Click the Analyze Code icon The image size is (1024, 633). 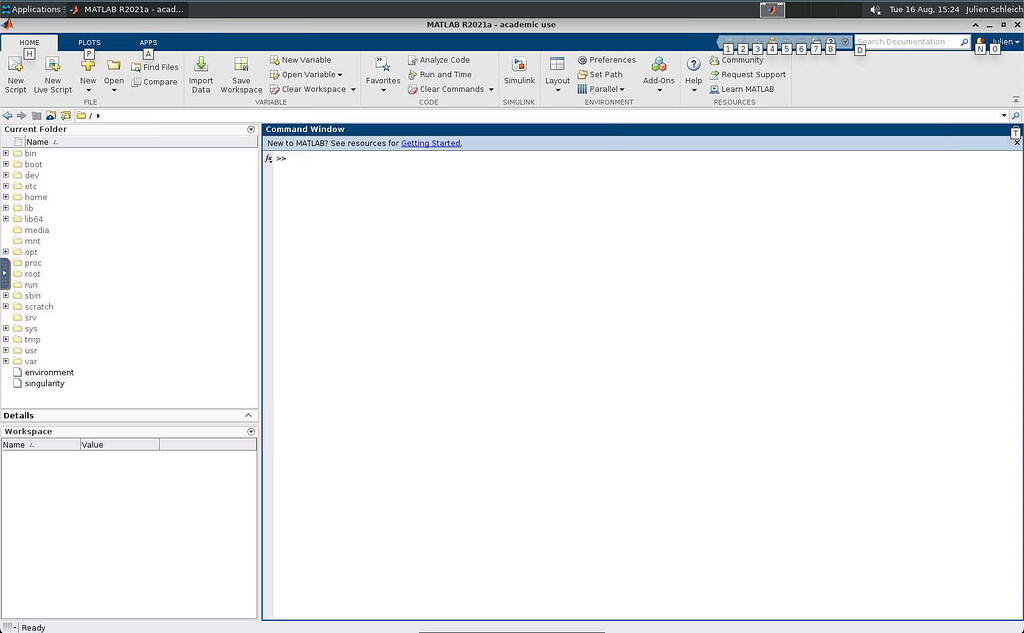(412, 60)
